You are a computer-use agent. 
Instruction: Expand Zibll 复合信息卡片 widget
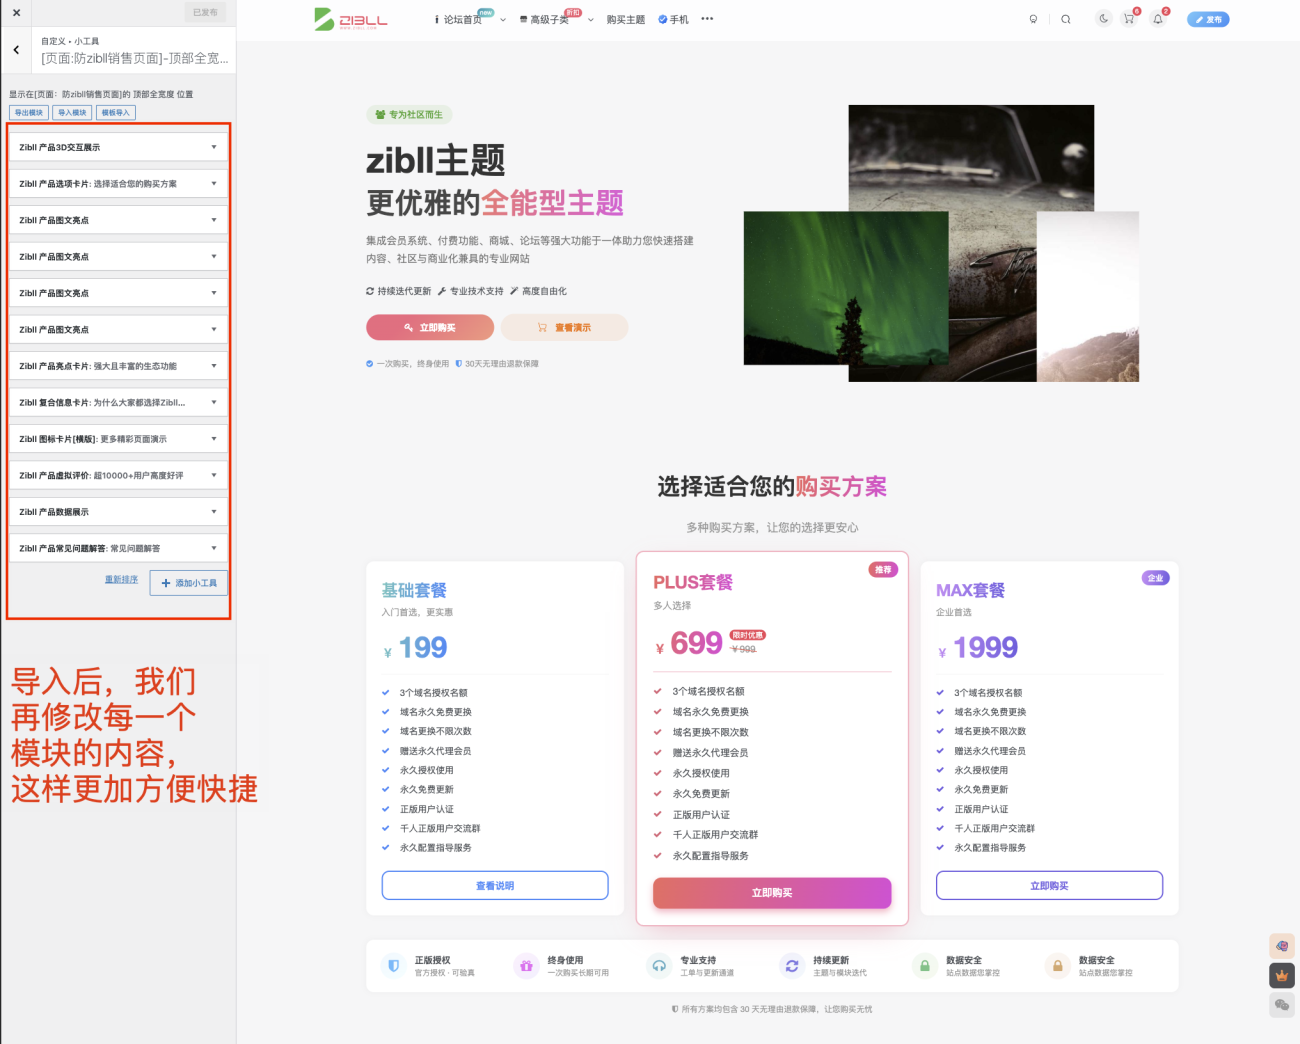[x=119, y=403]
